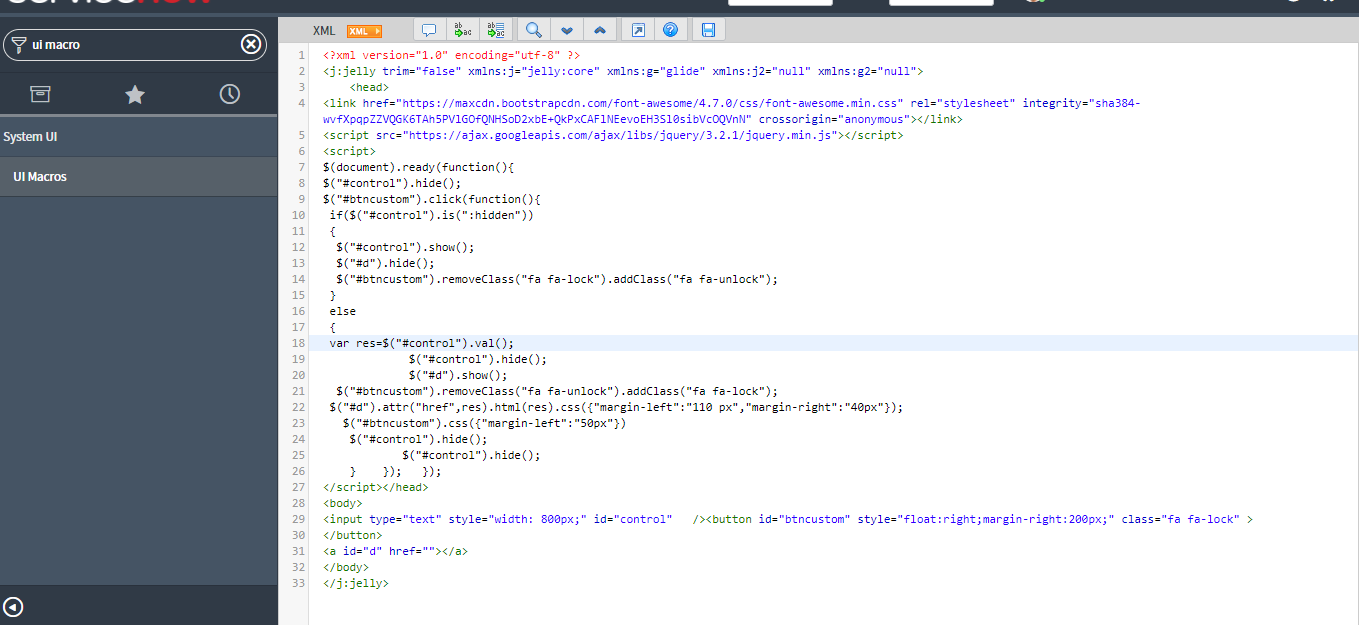Image resolution: width=1359 pixels, height=625 pixels.
Task: Save the XML record using the disk icon
Action: coord(708,29)
